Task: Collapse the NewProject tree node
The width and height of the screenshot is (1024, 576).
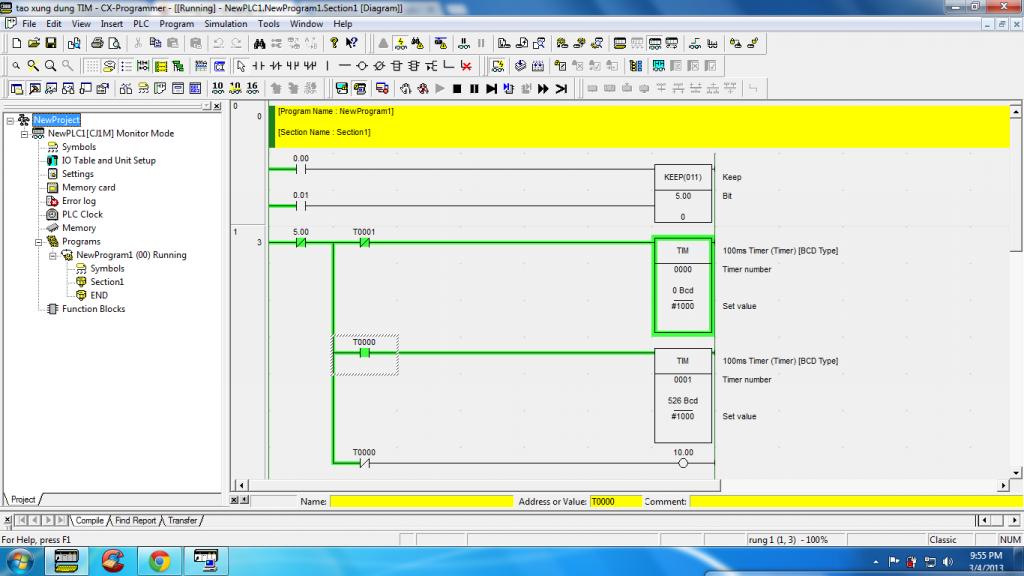Action: click(x=10, y=120)
